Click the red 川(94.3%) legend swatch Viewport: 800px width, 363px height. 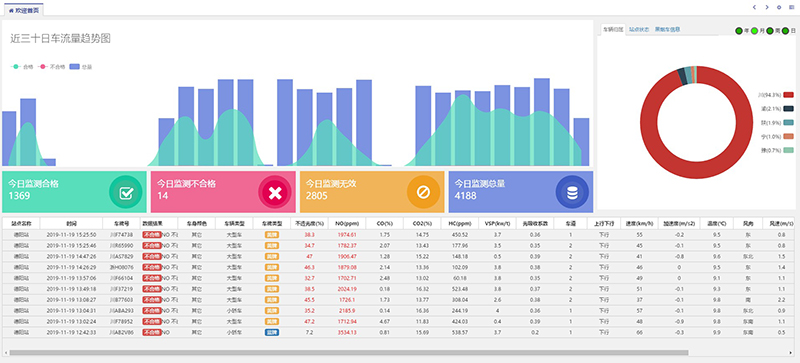point(789,95)
